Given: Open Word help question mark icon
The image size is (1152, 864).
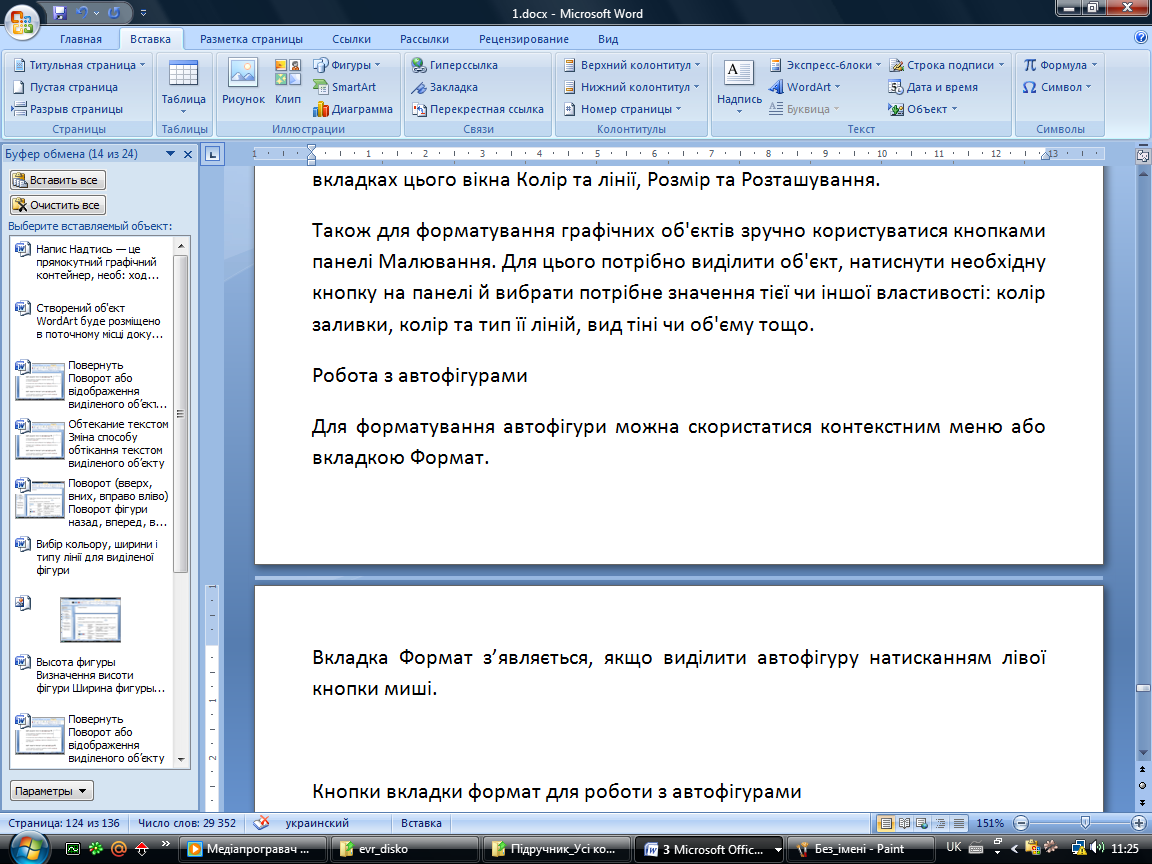Looking at the screenshot, I should (x=1141, y=37).
